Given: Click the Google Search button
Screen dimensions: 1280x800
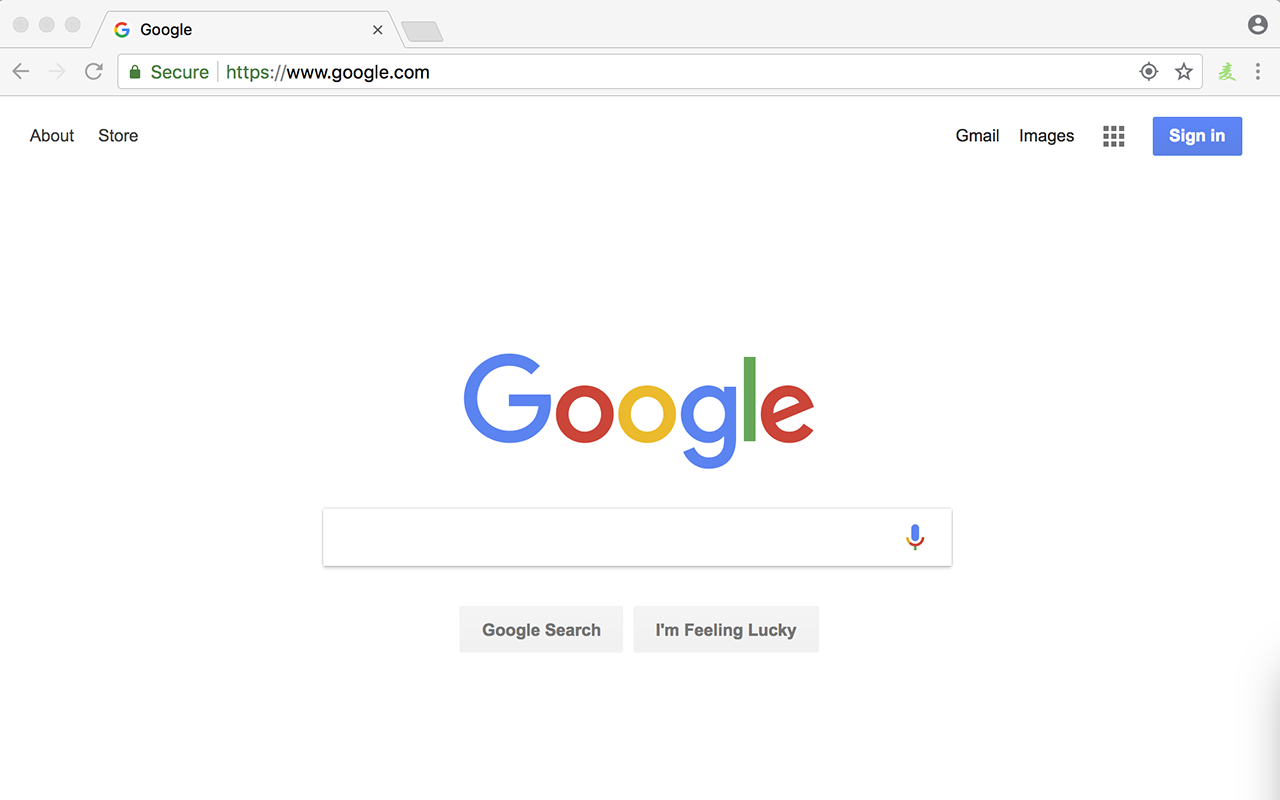Looking at the screenshot, I should click(x=541, y=629).
